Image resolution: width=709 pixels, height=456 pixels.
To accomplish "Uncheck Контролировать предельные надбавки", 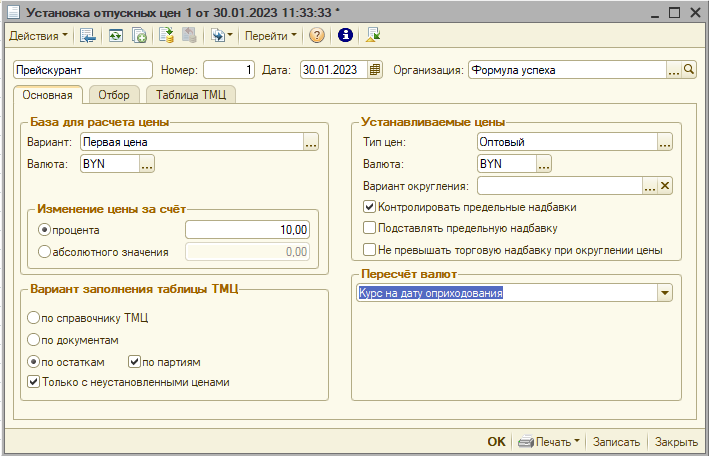I will [x=370, y=207].
